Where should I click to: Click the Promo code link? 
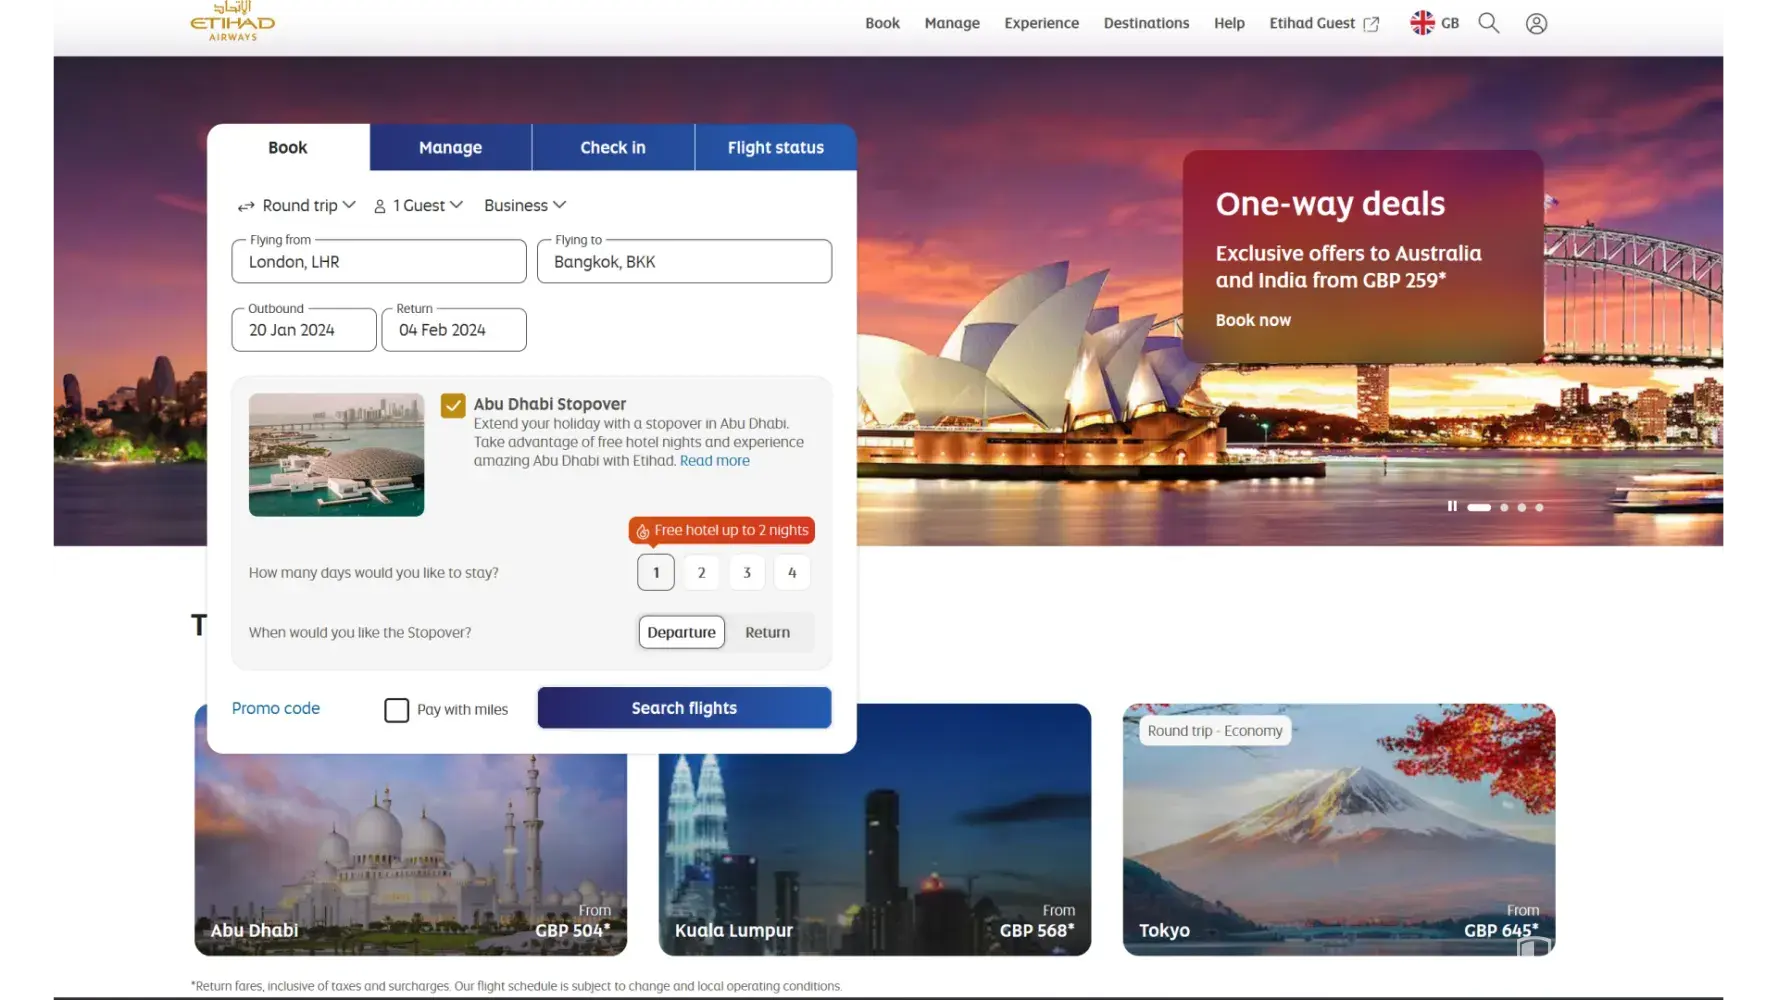276,709
